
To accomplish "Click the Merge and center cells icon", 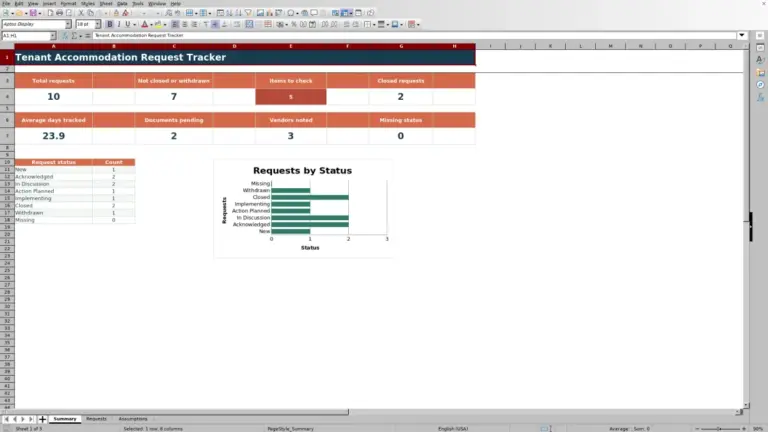I will tap(249, 24).
